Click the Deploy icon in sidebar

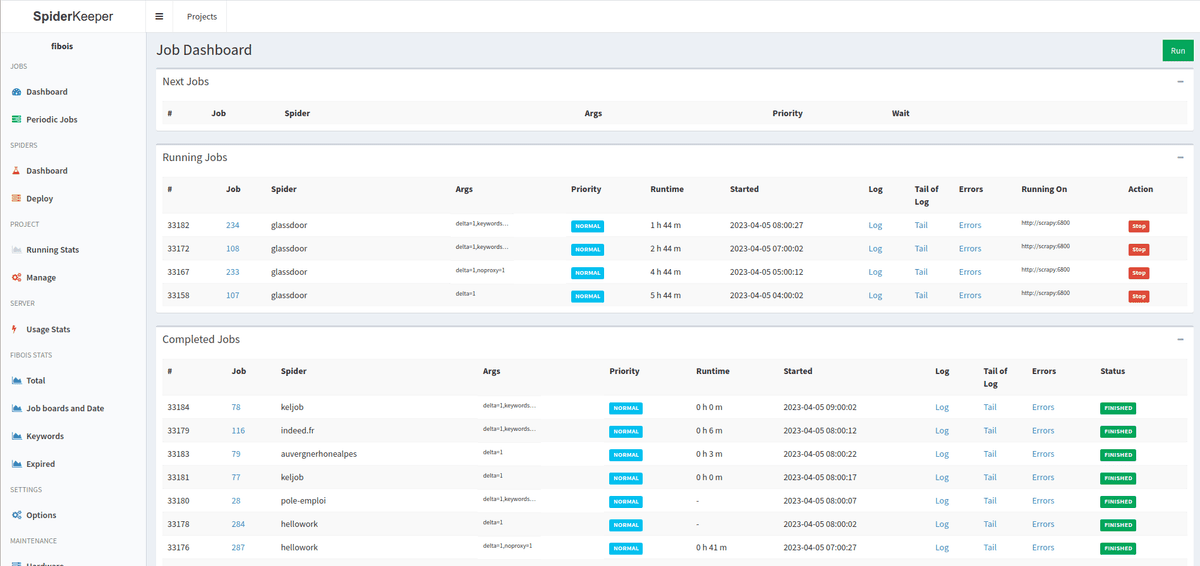tap(17, 199)
